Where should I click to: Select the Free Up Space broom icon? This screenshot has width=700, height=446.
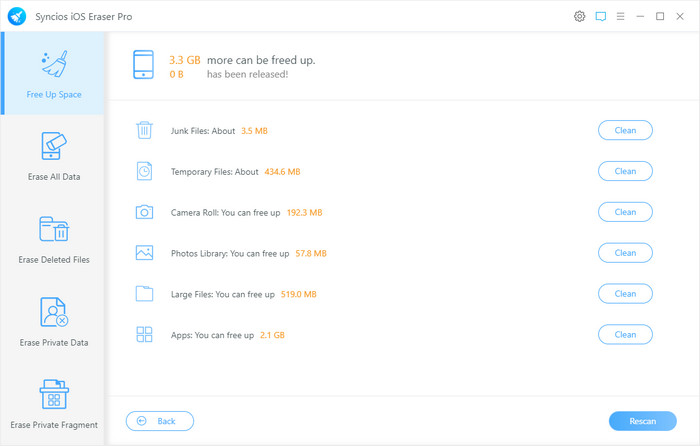point(54,64)
